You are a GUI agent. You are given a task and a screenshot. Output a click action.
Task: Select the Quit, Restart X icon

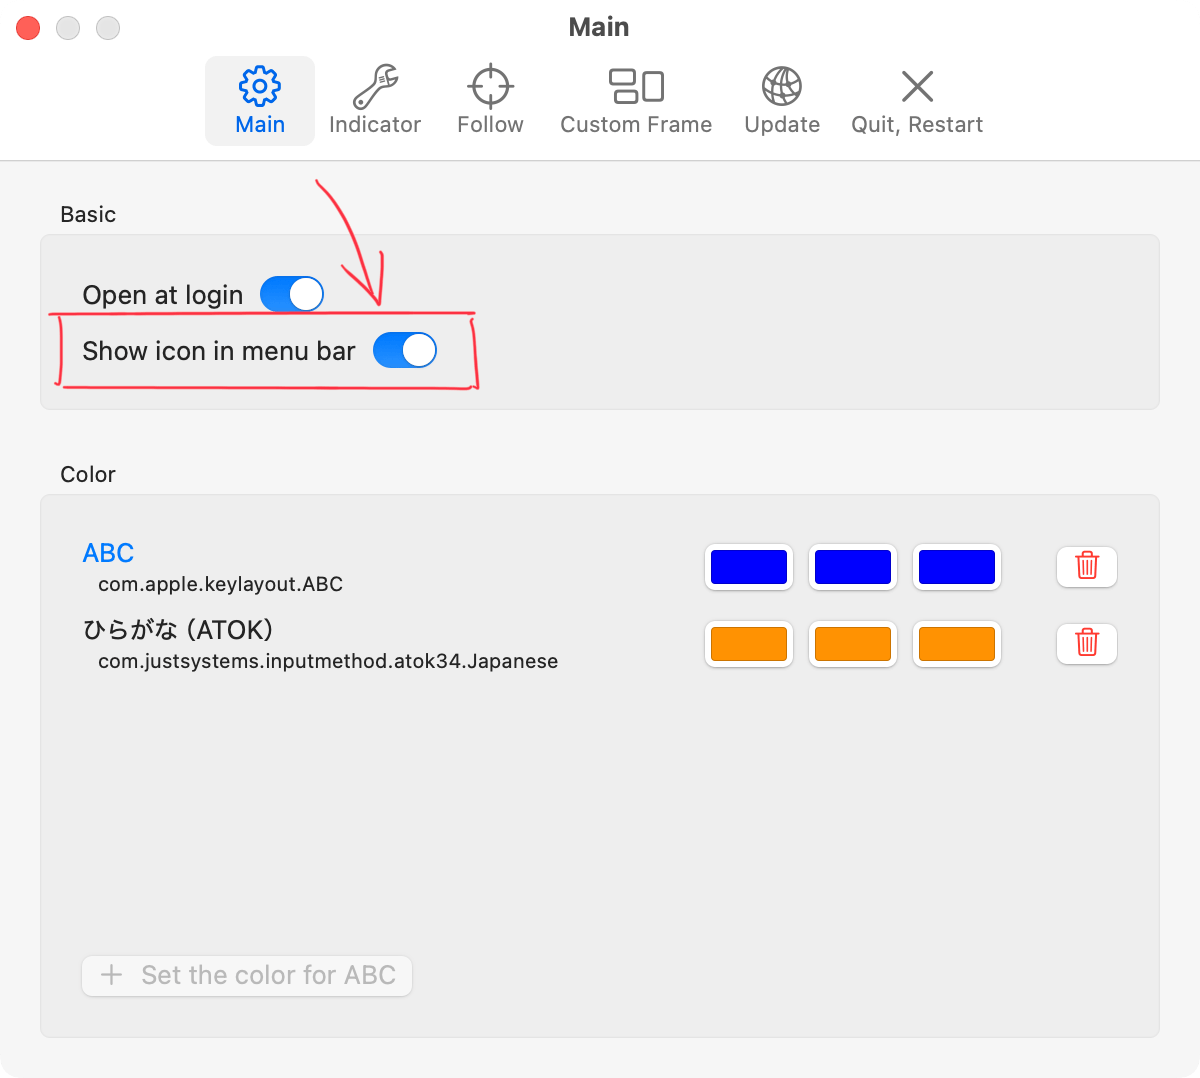coord(916,86)
